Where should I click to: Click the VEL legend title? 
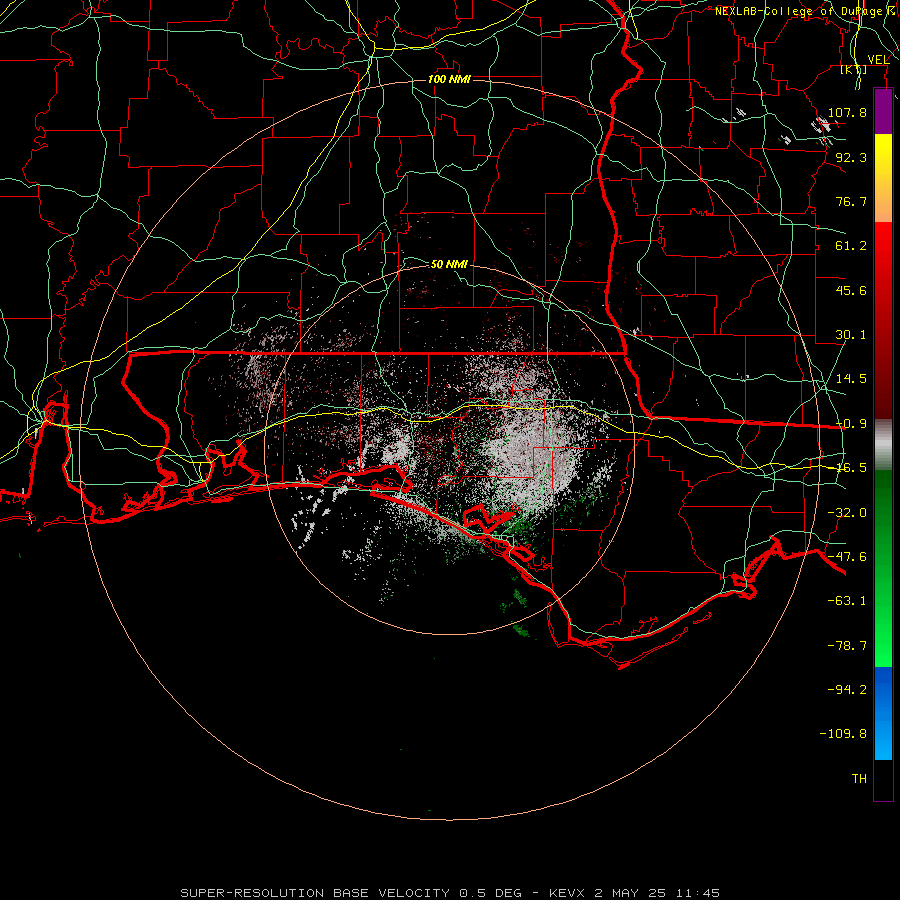(x=878, y=60)
